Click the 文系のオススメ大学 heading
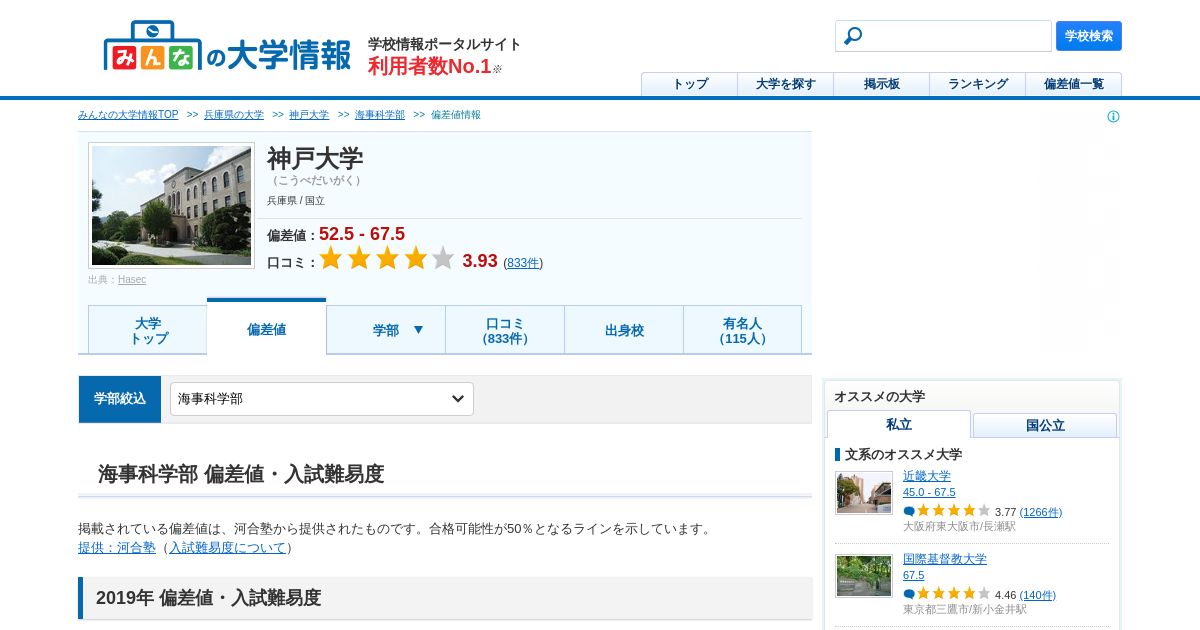1200x630 pixels. 903,454
